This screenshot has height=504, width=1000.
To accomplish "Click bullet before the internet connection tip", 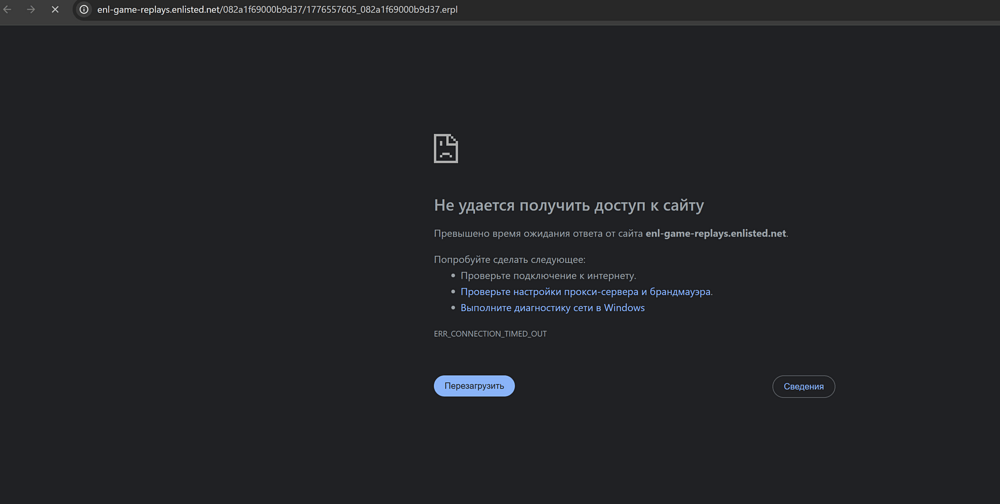I will (x=453, y=276).
